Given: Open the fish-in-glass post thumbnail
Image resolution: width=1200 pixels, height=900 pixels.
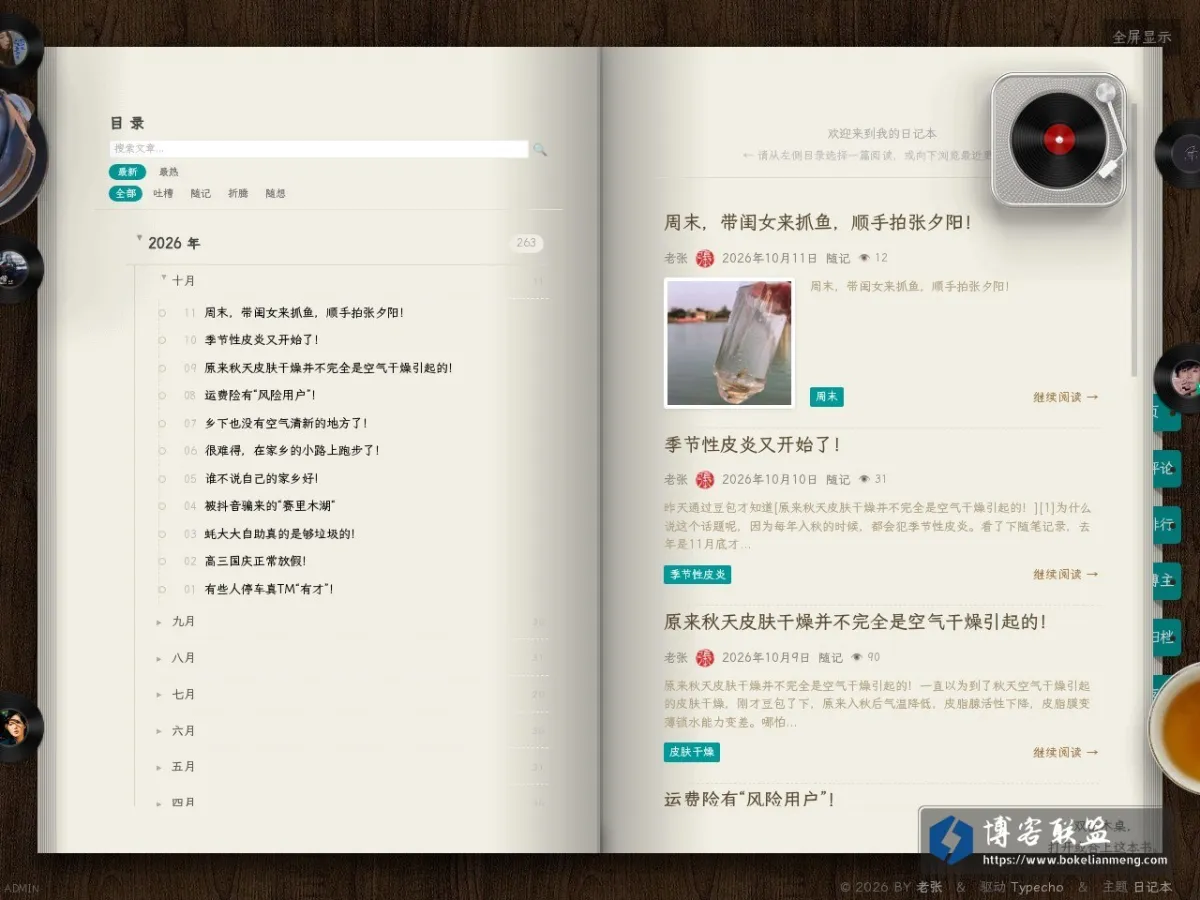Looking at the screenshot, I should pyautogui.click(x=729, y=343).
